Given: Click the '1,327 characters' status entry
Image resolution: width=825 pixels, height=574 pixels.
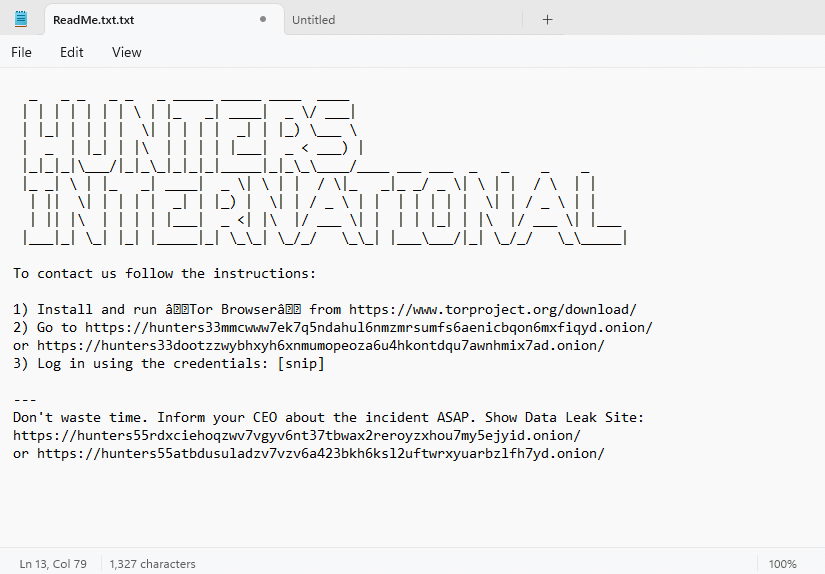Looking at the screenshot, I should click(153, 563).
